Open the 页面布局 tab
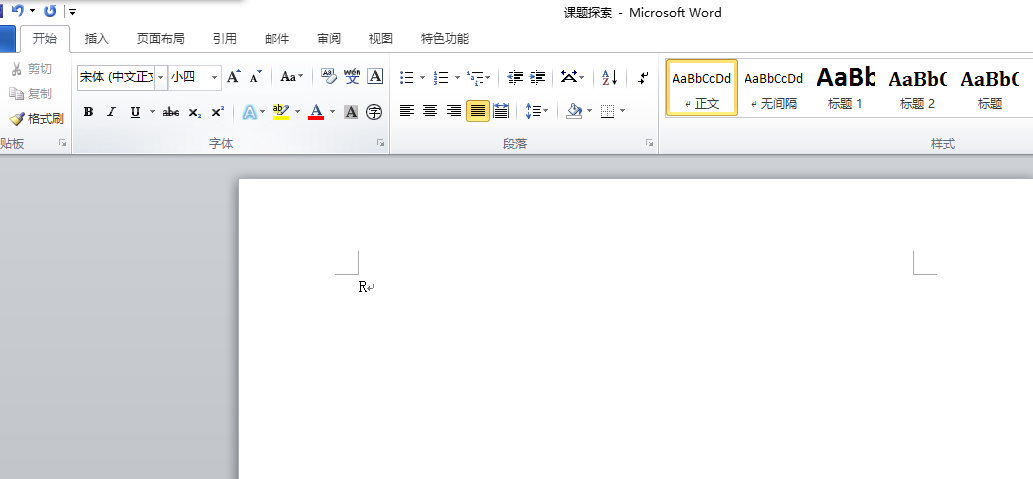 (161, 39)
